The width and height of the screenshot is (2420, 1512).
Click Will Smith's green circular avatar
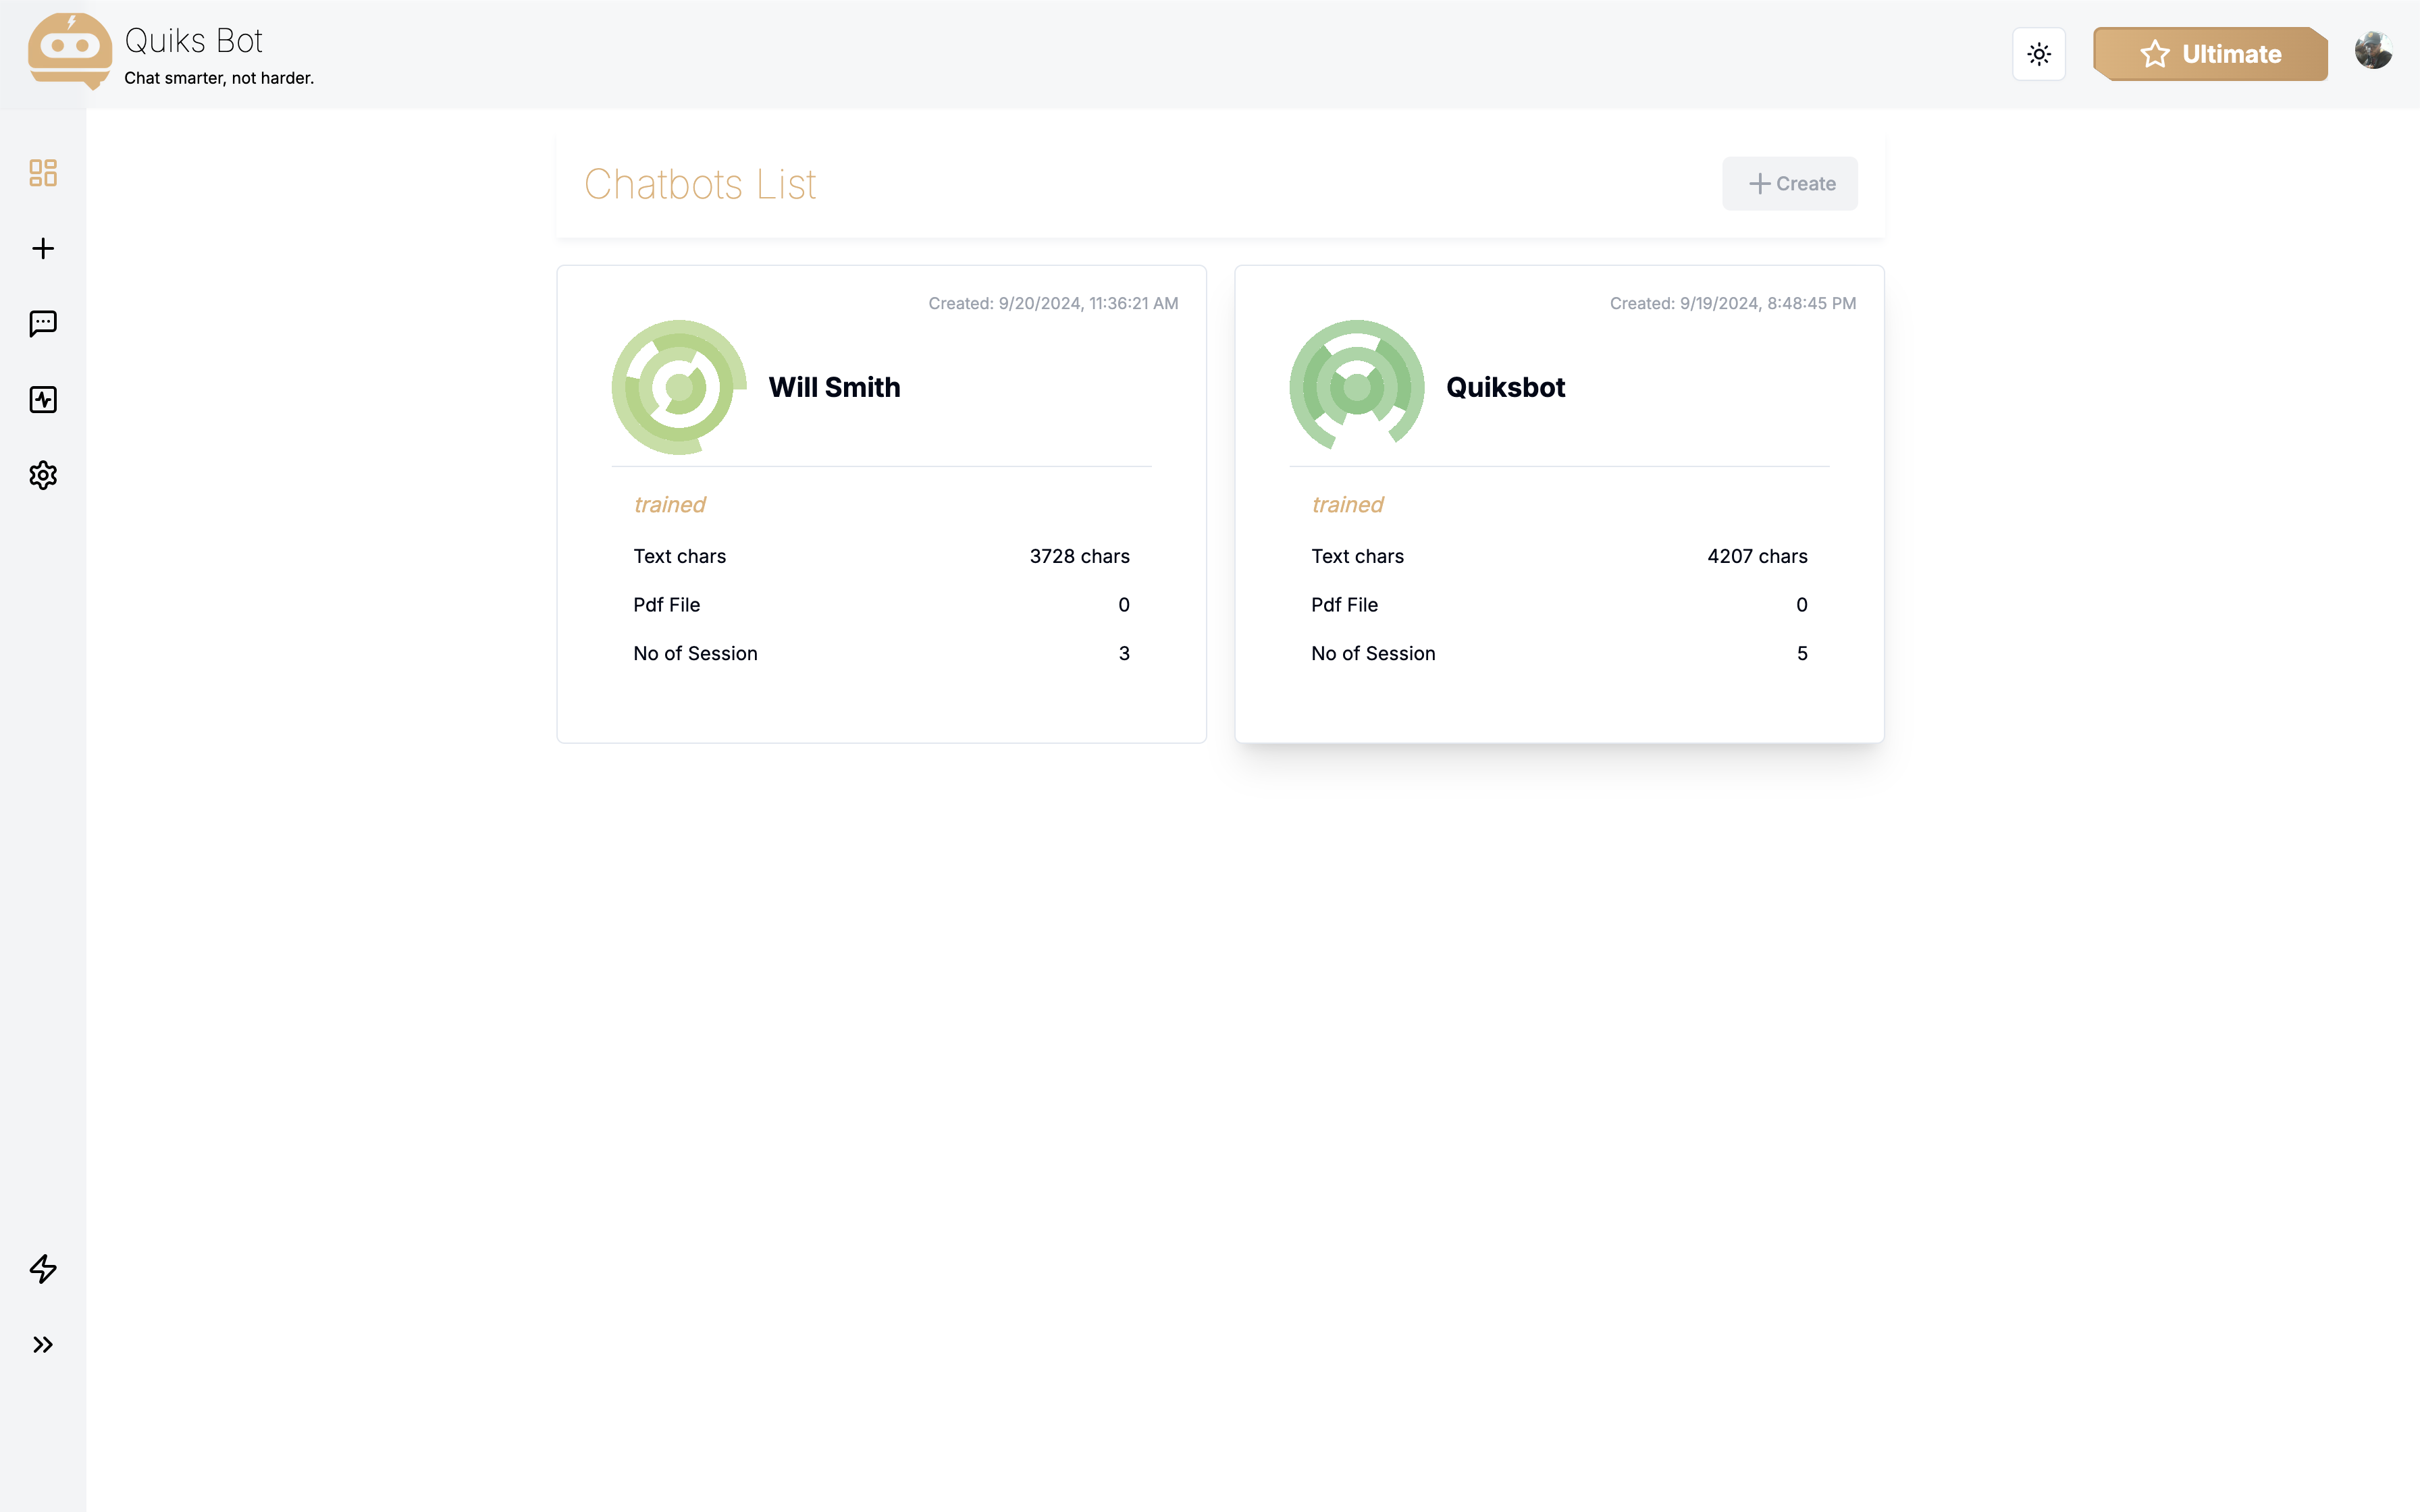[x=679, y=388]
